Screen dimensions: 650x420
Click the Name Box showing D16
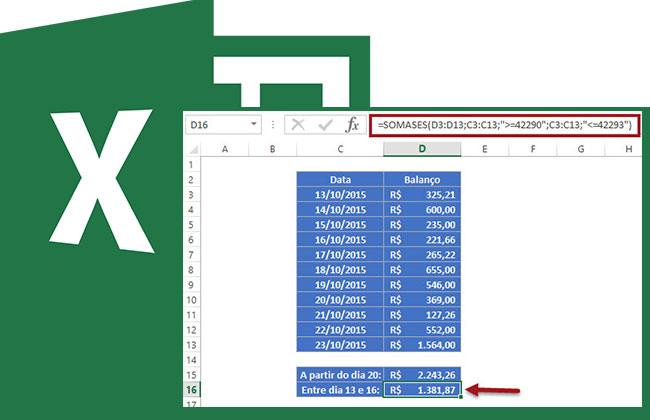[223, 124]
